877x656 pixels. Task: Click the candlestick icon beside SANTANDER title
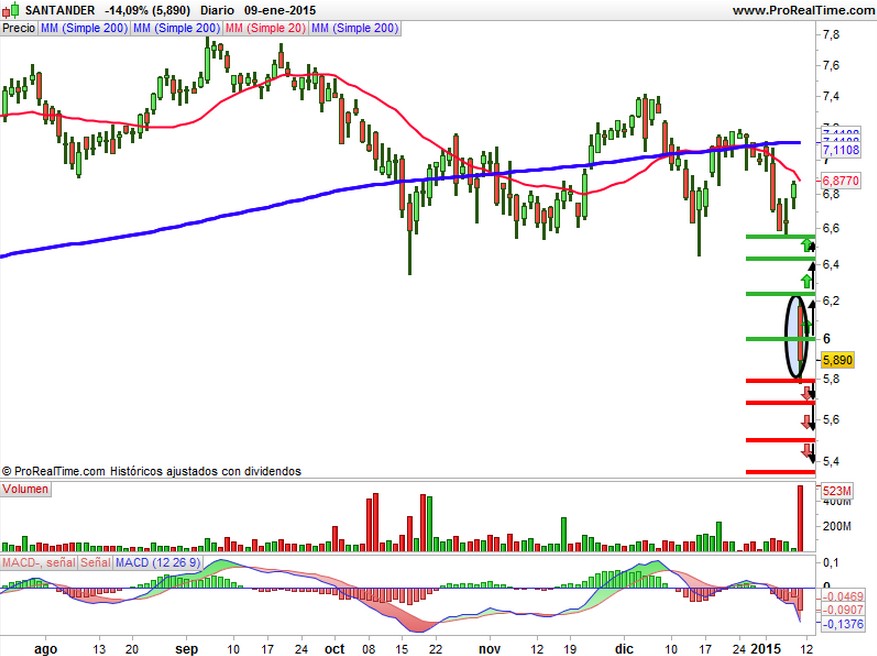11,10
